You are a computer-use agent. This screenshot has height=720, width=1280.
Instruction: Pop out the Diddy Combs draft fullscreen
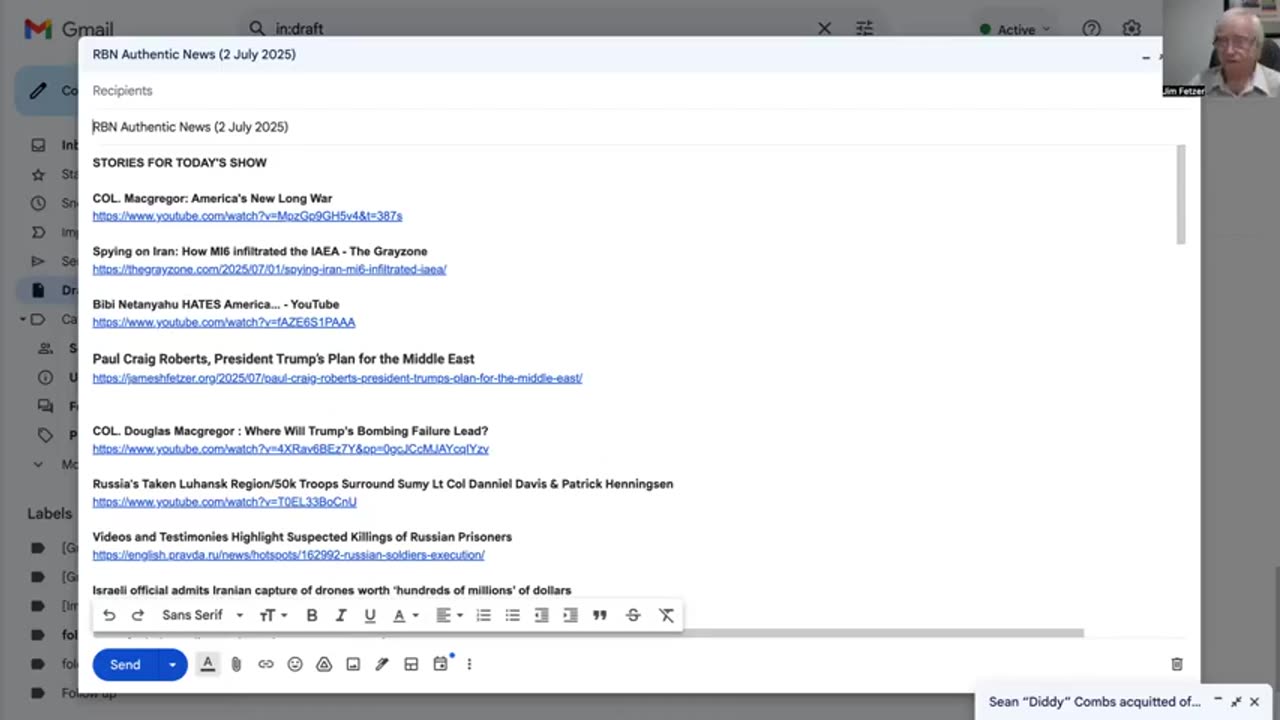(x=1236, y=702)
